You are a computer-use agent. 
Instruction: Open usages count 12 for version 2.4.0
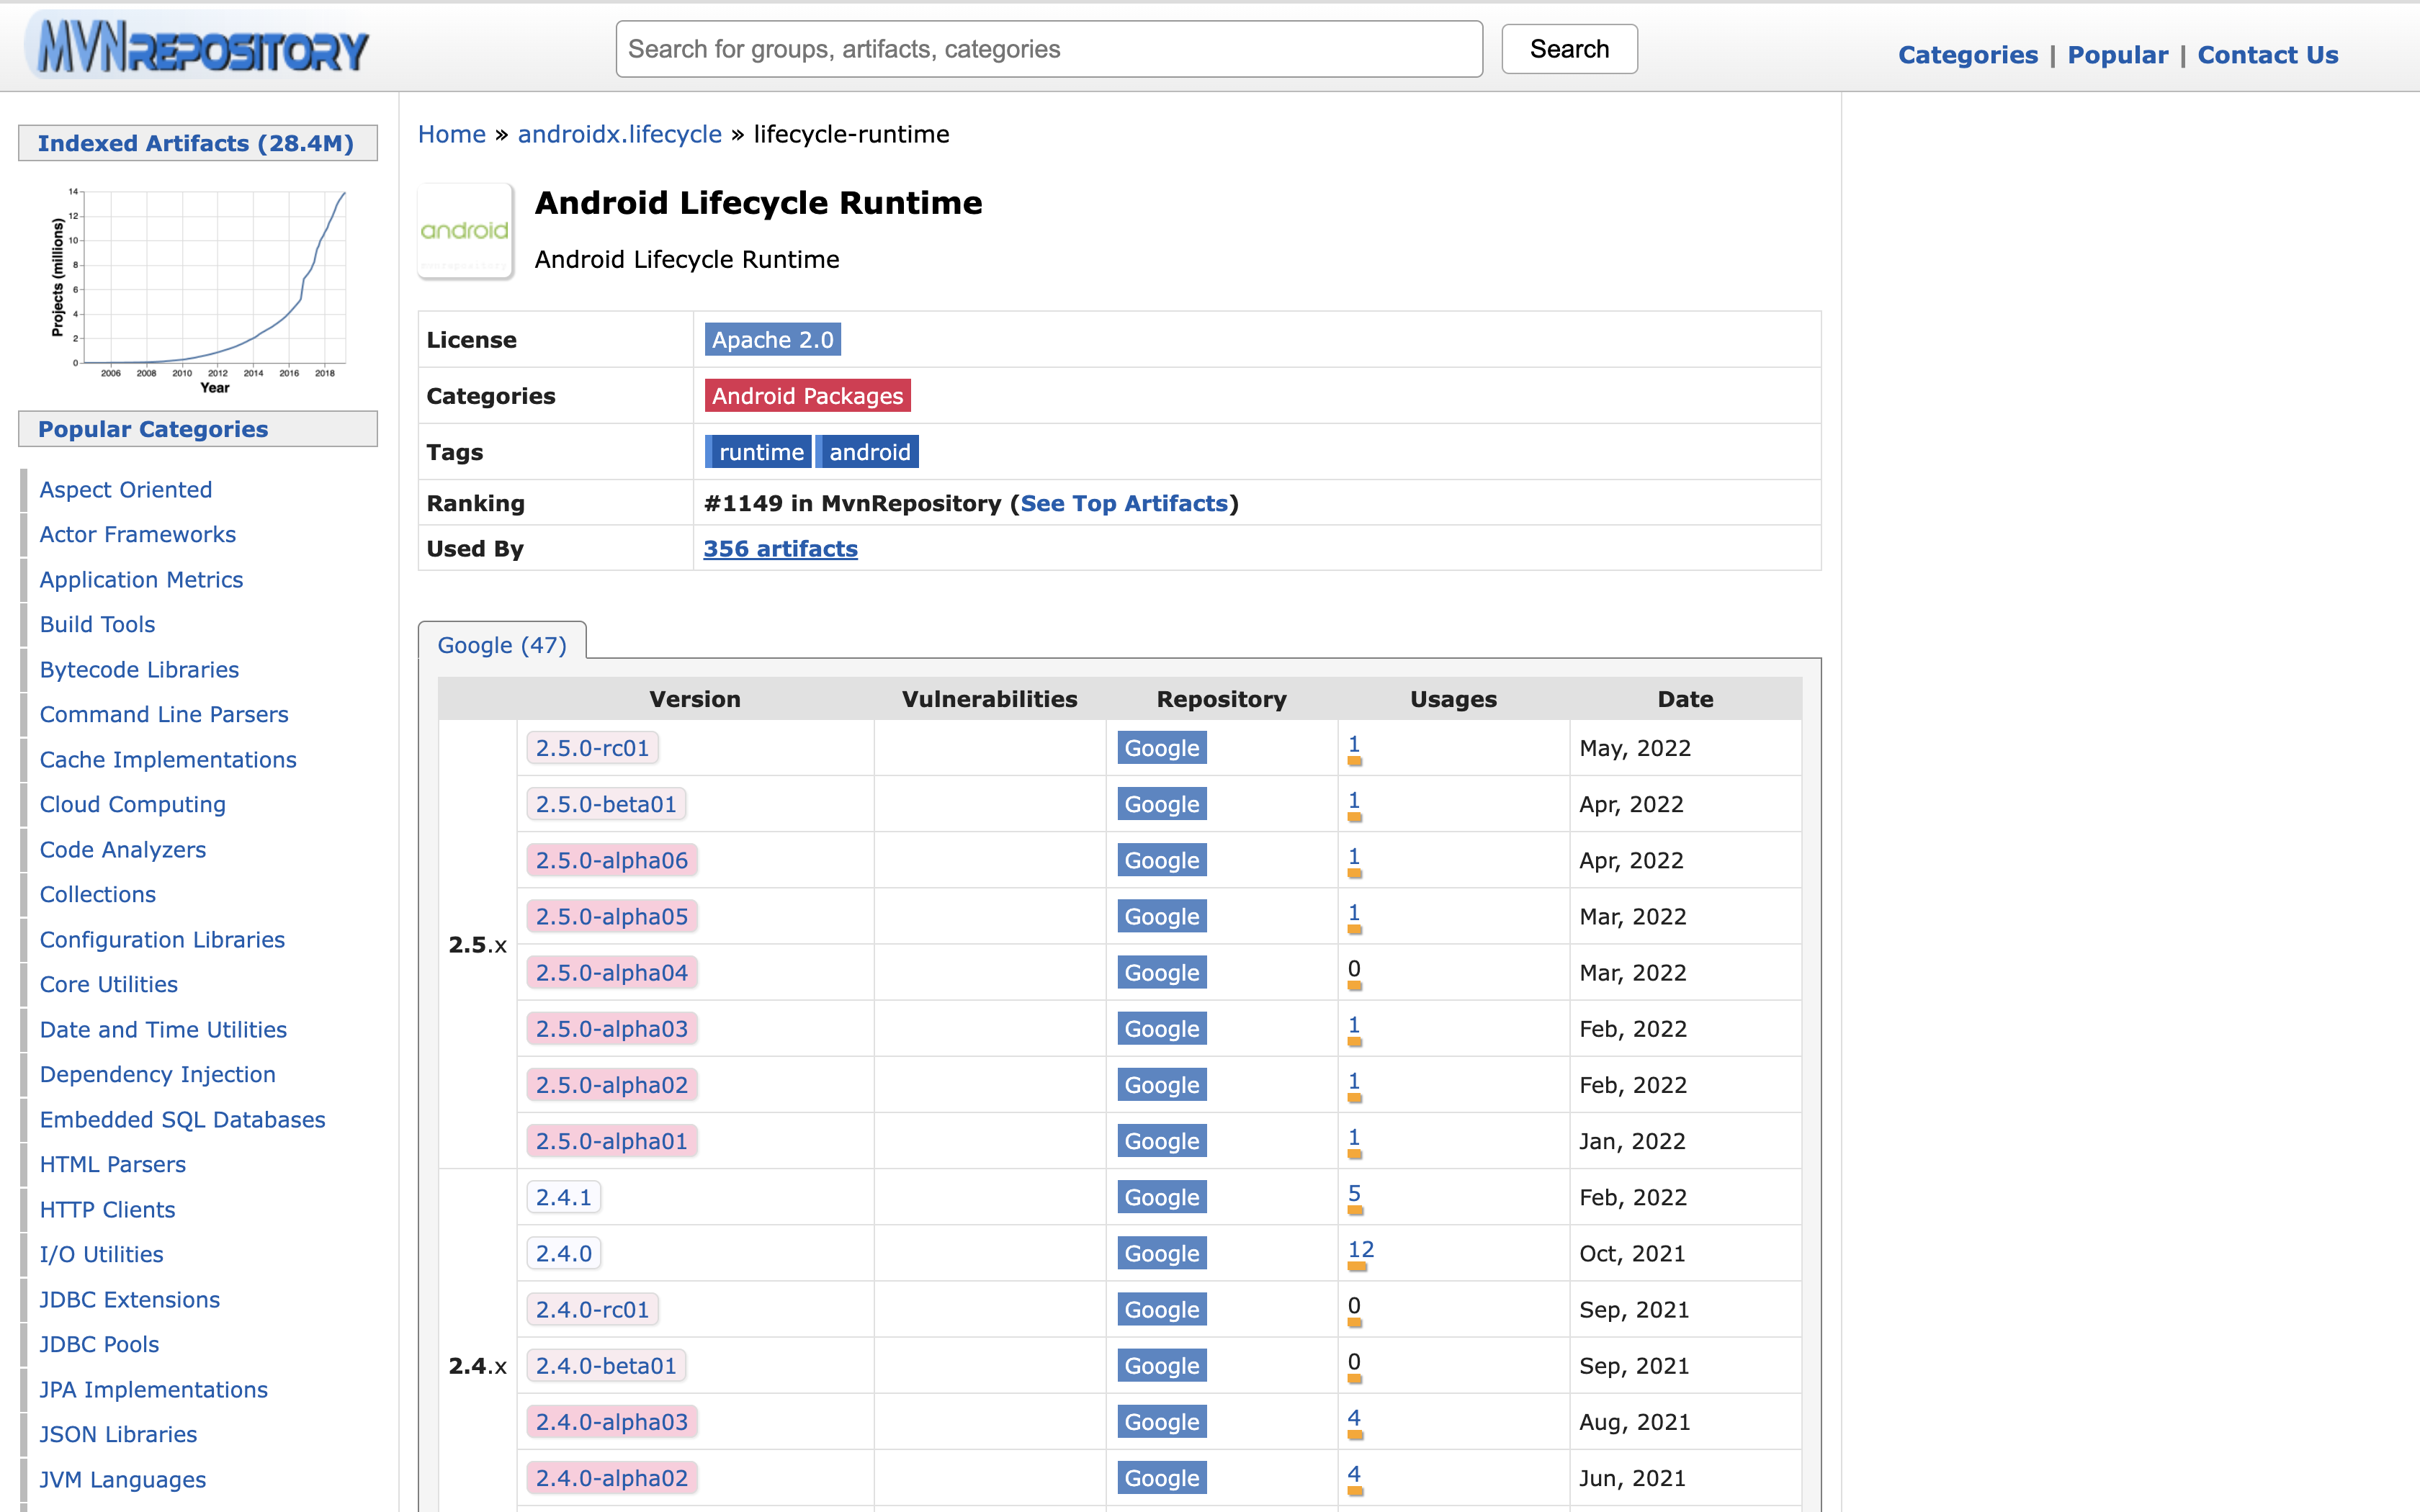point(1361,1249)
